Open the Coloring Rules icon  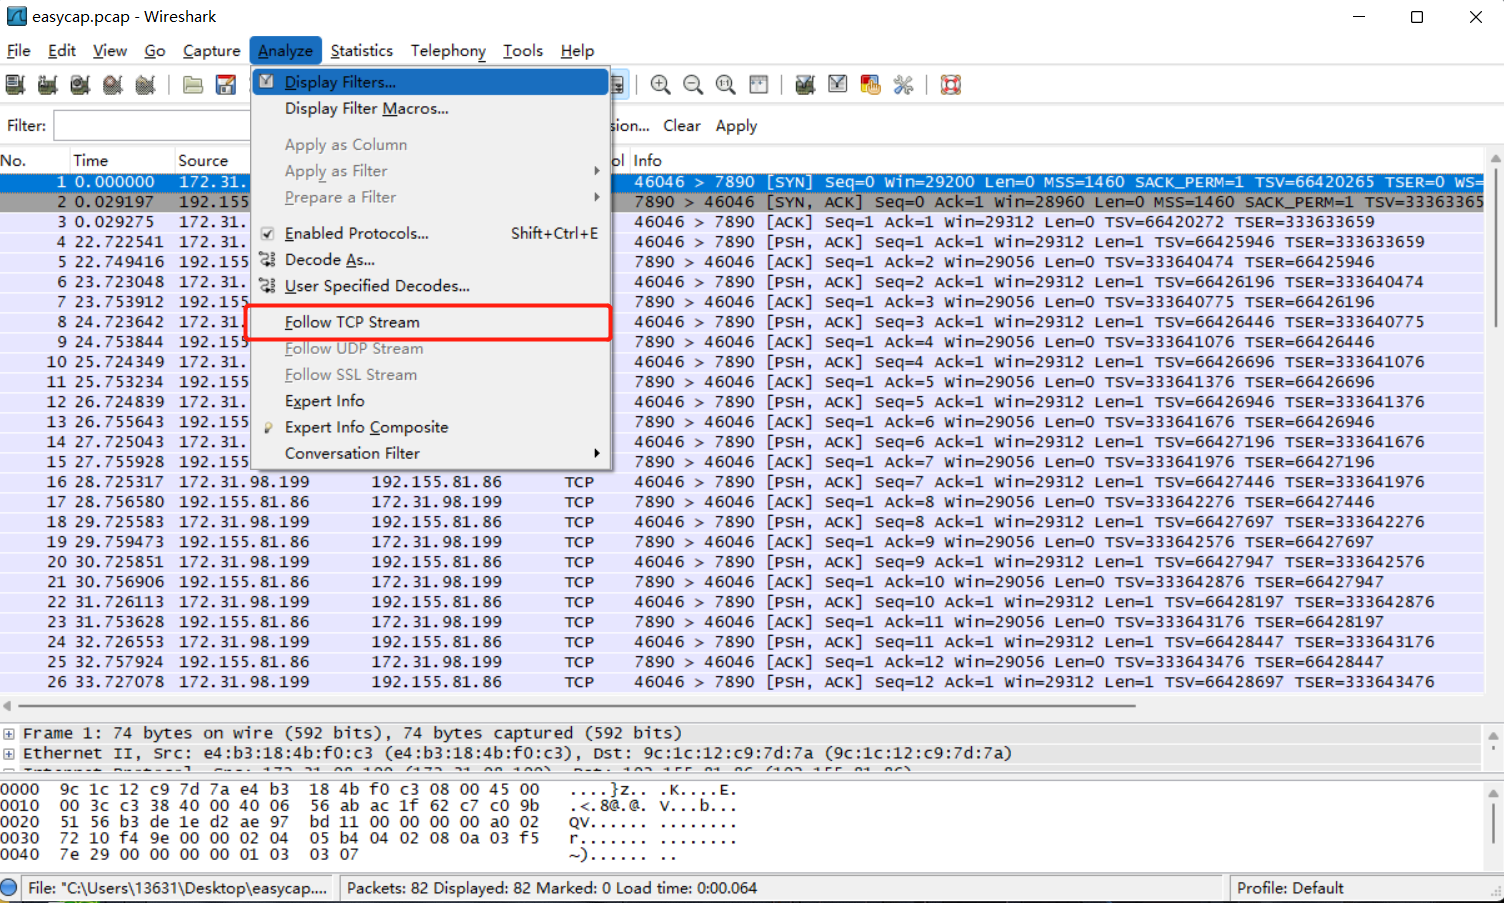[870, 84]
